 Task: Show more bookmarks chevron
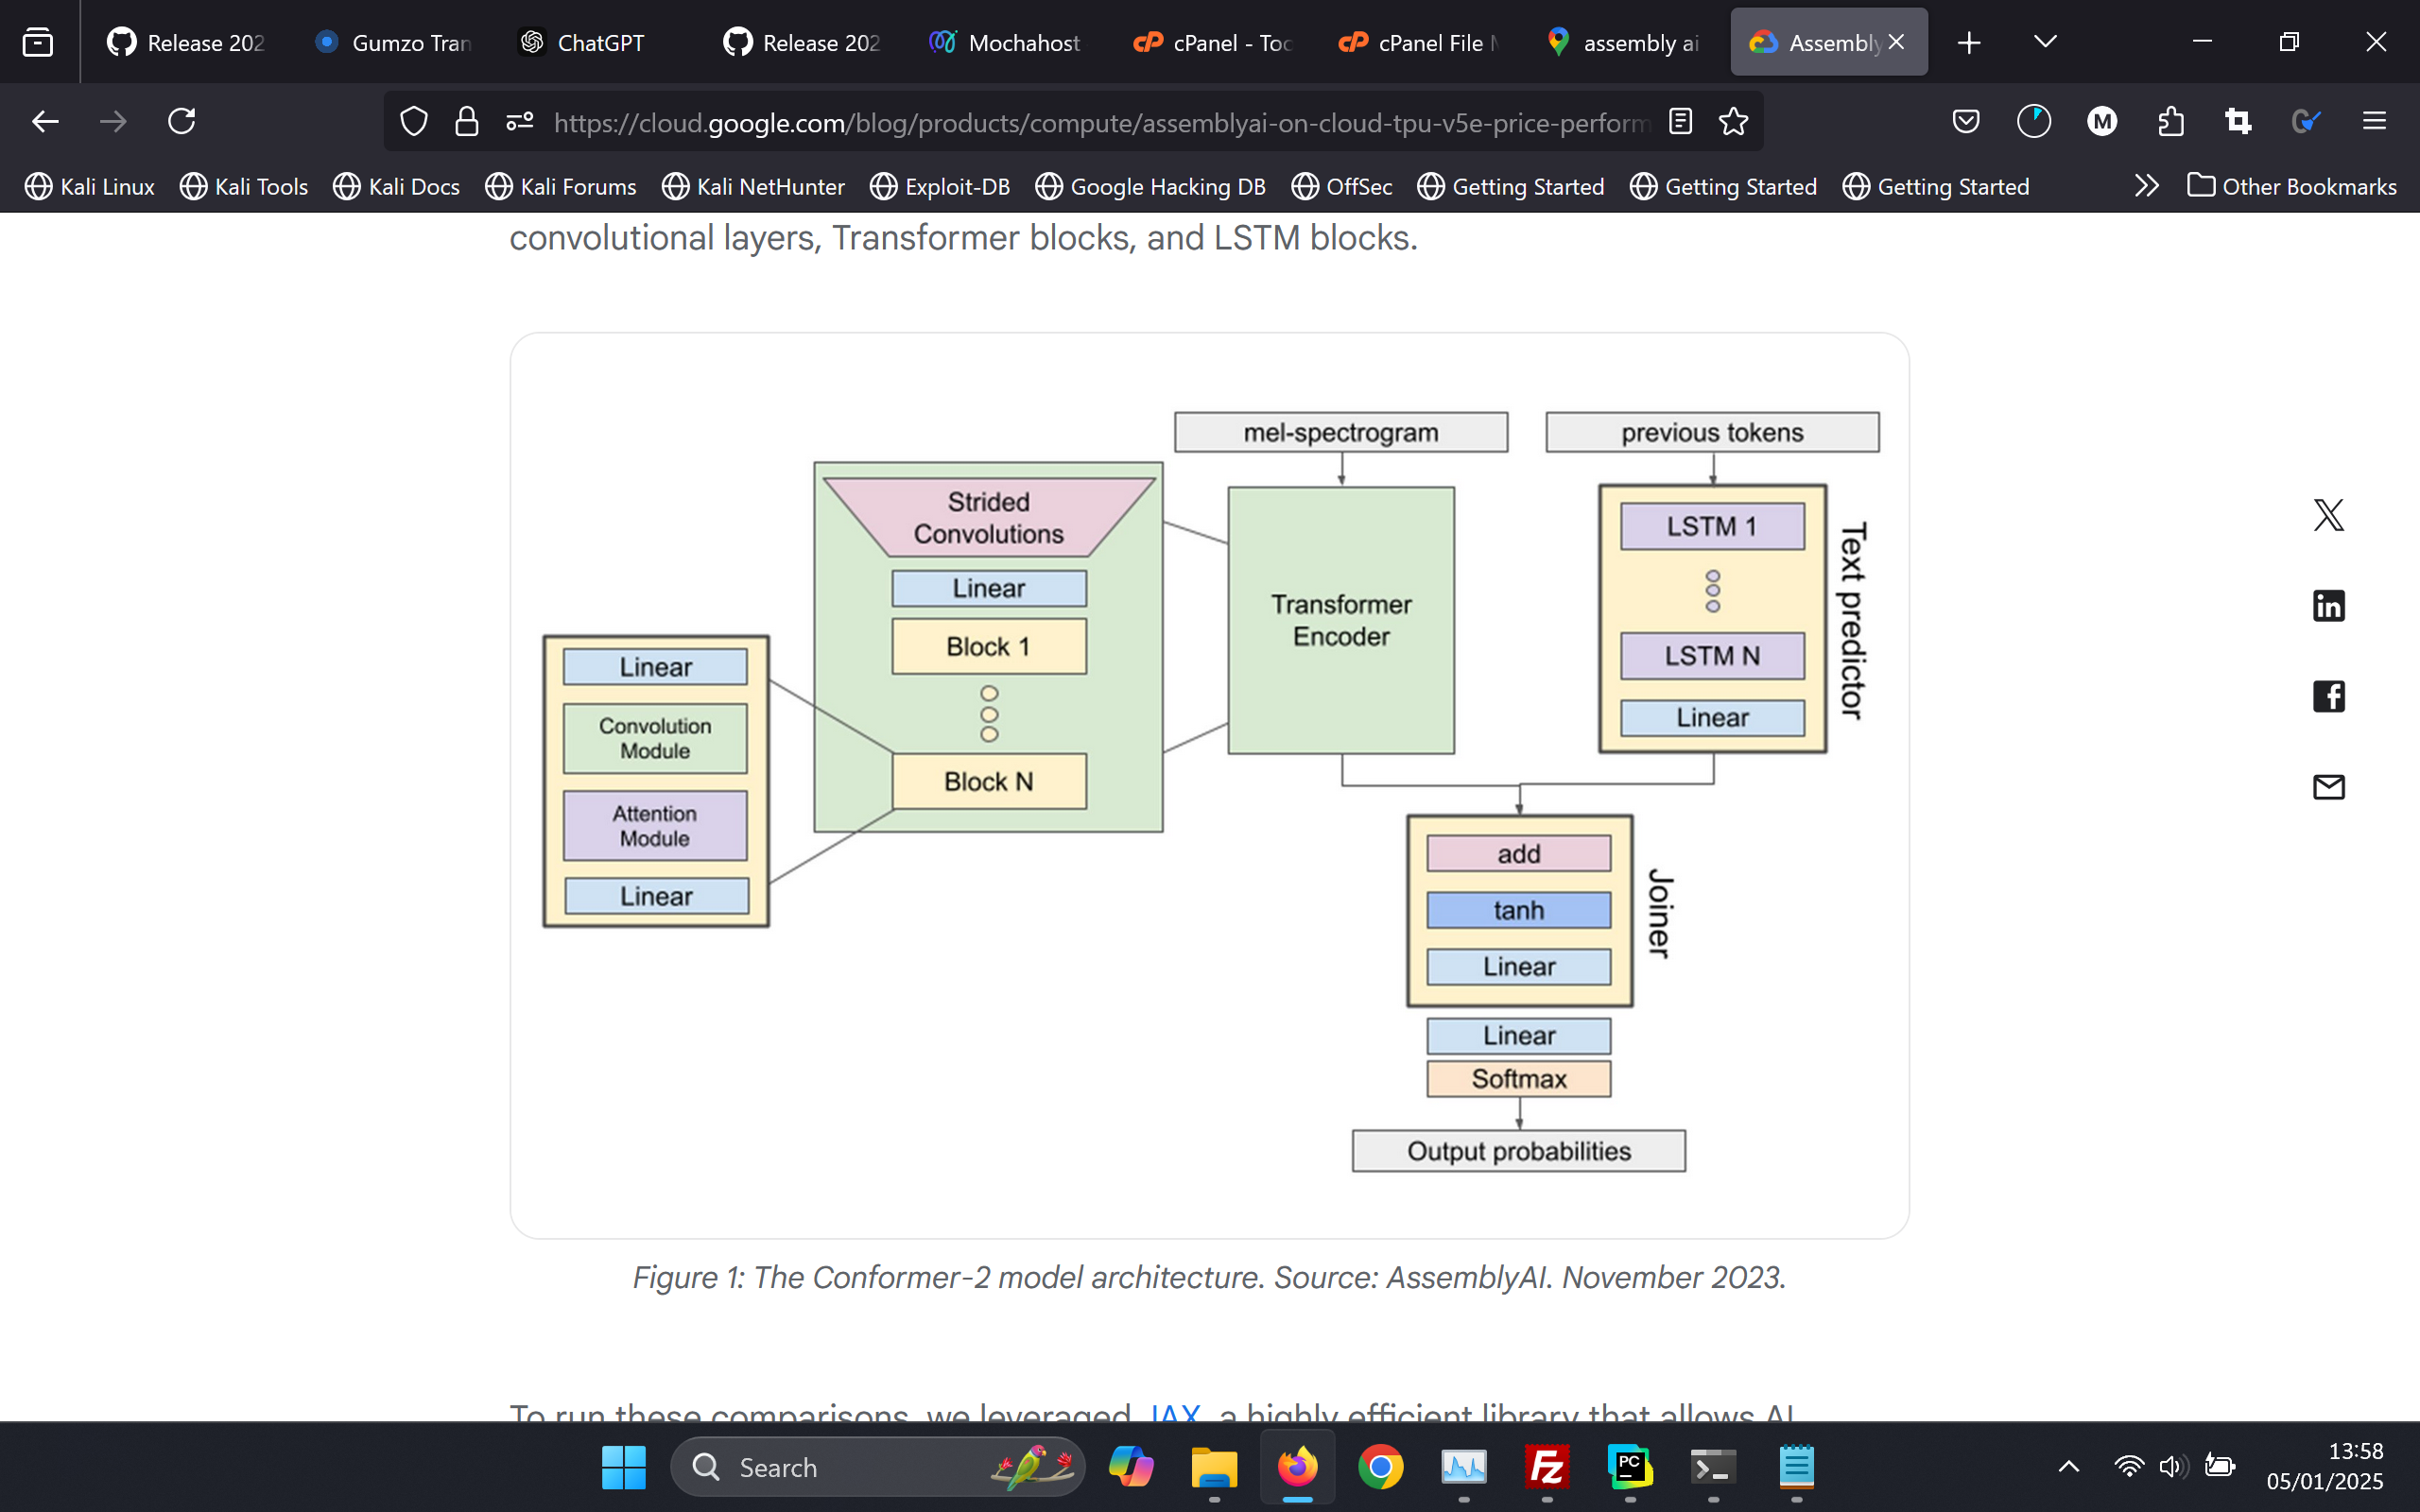(x=2146, y=186)
